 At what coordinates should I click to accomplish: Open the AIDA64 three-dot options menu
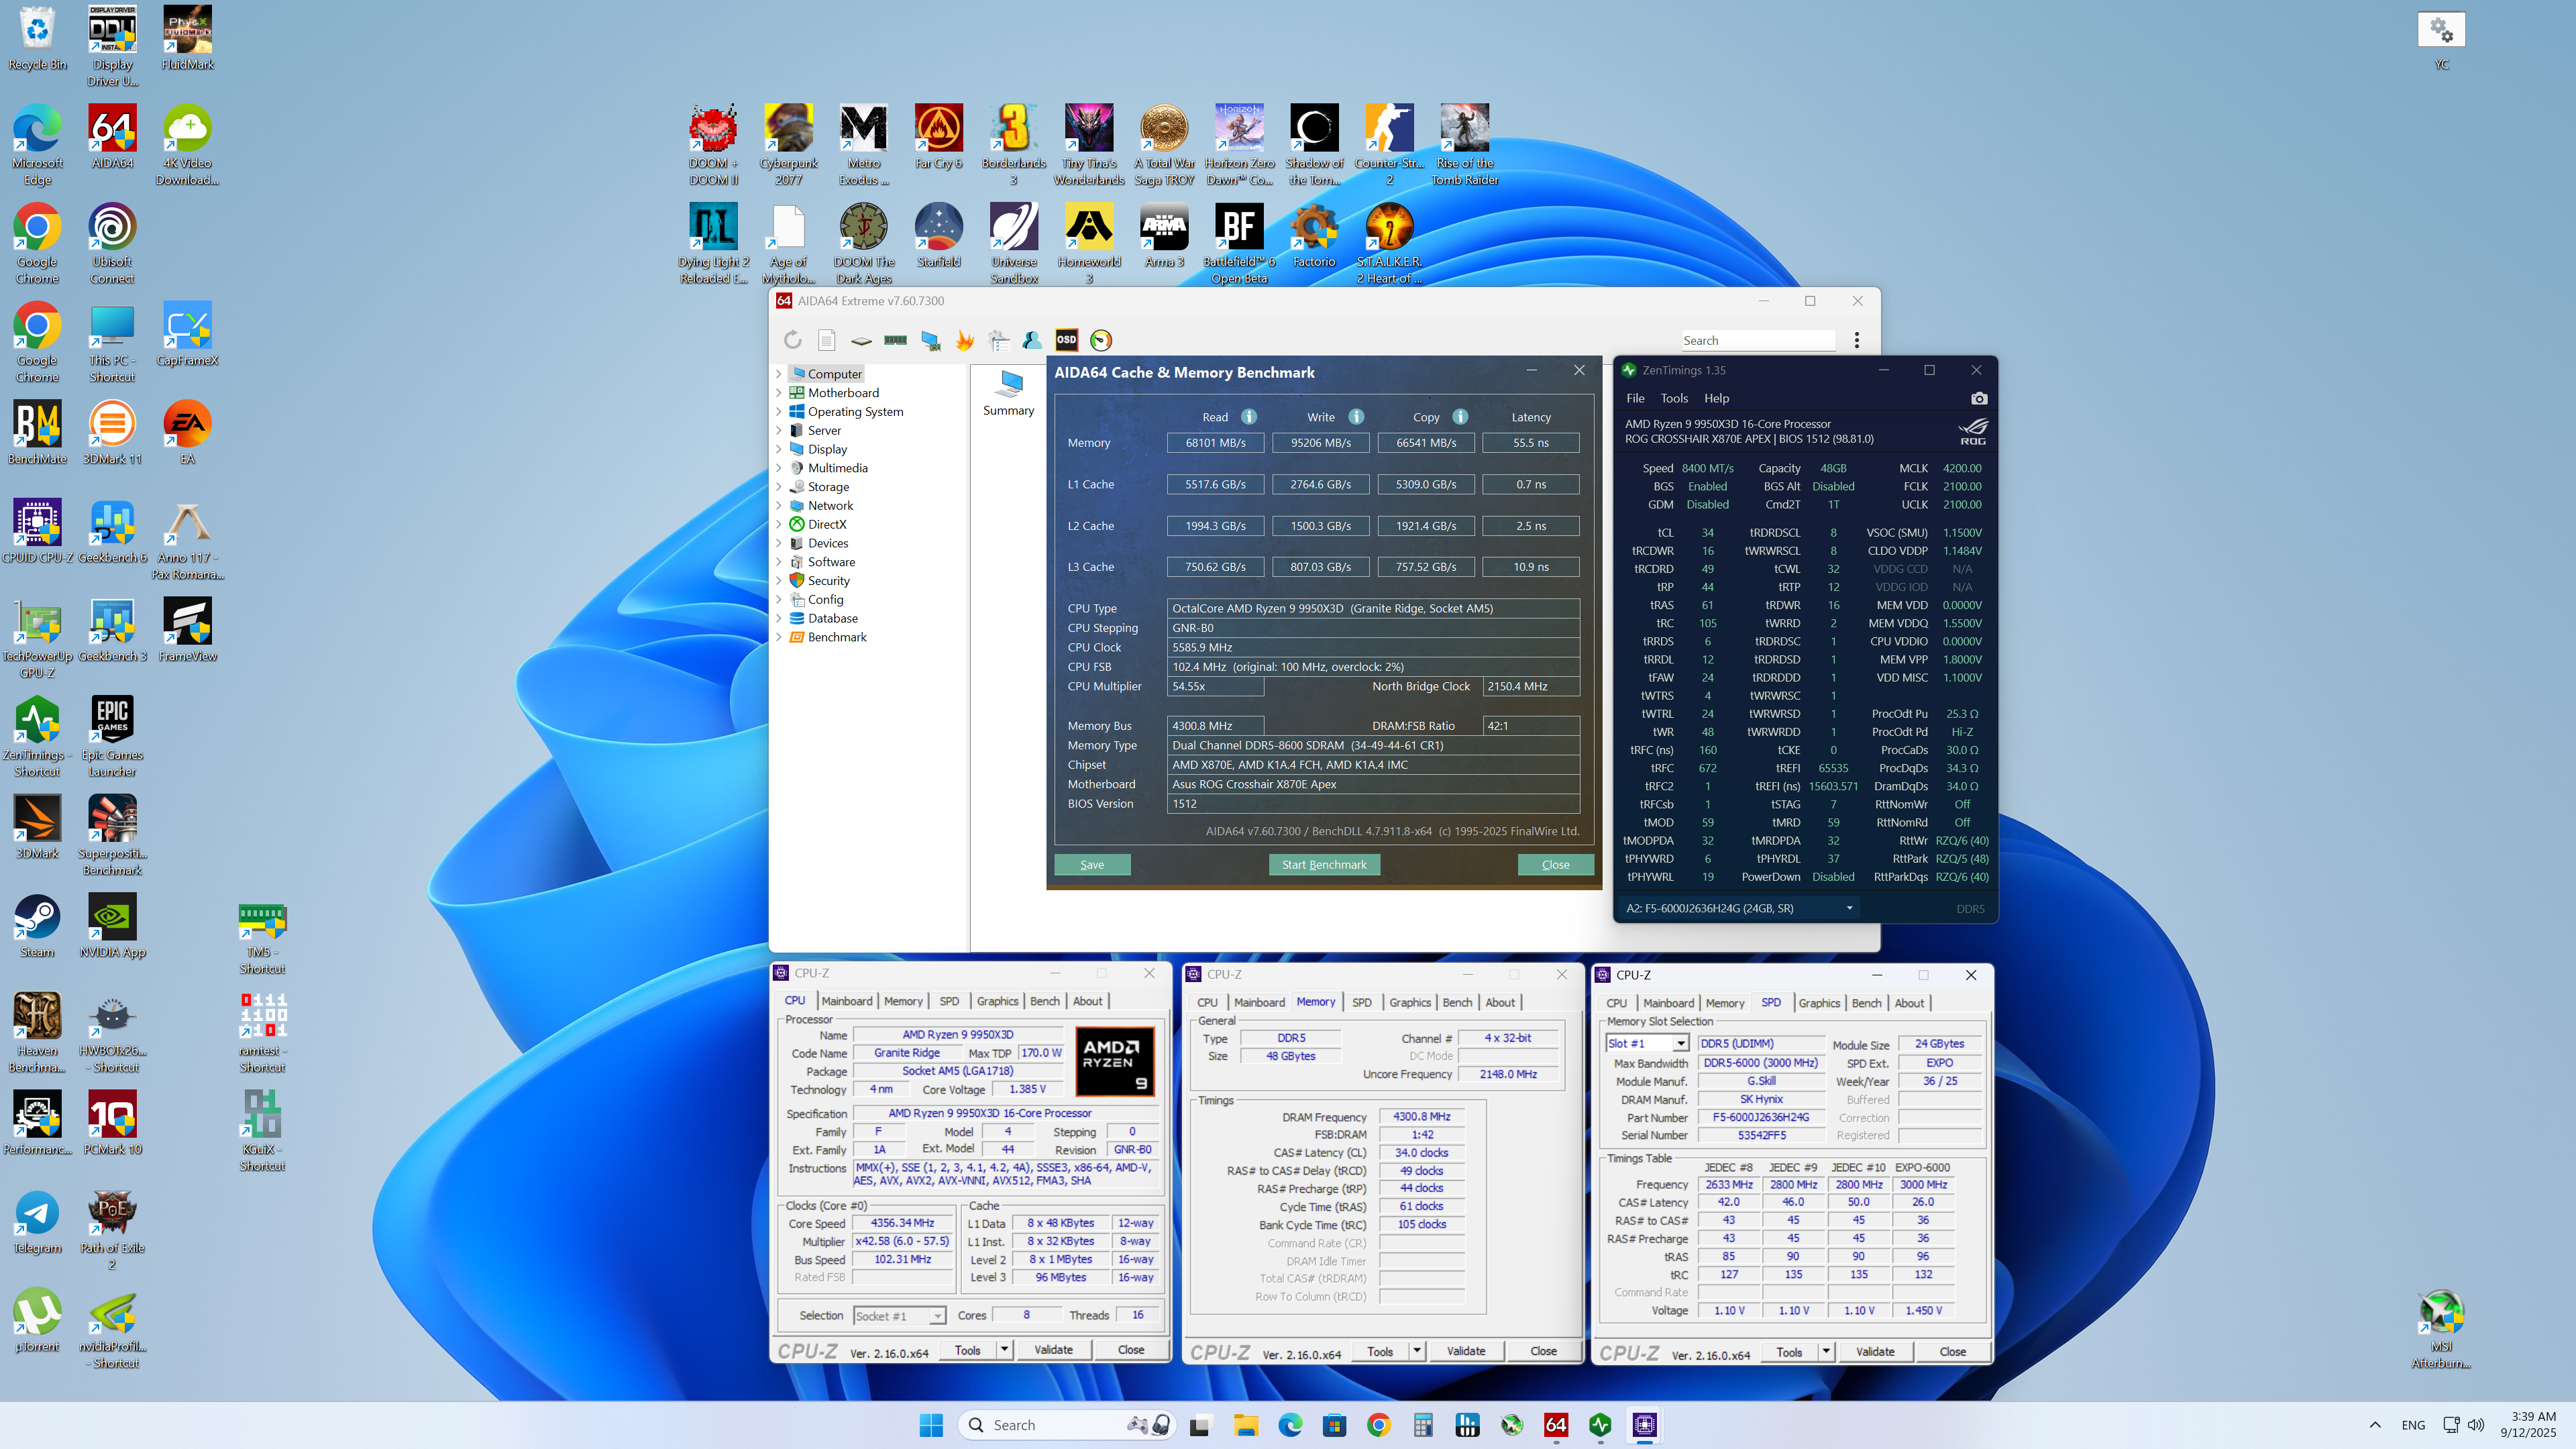point(1856,340)
